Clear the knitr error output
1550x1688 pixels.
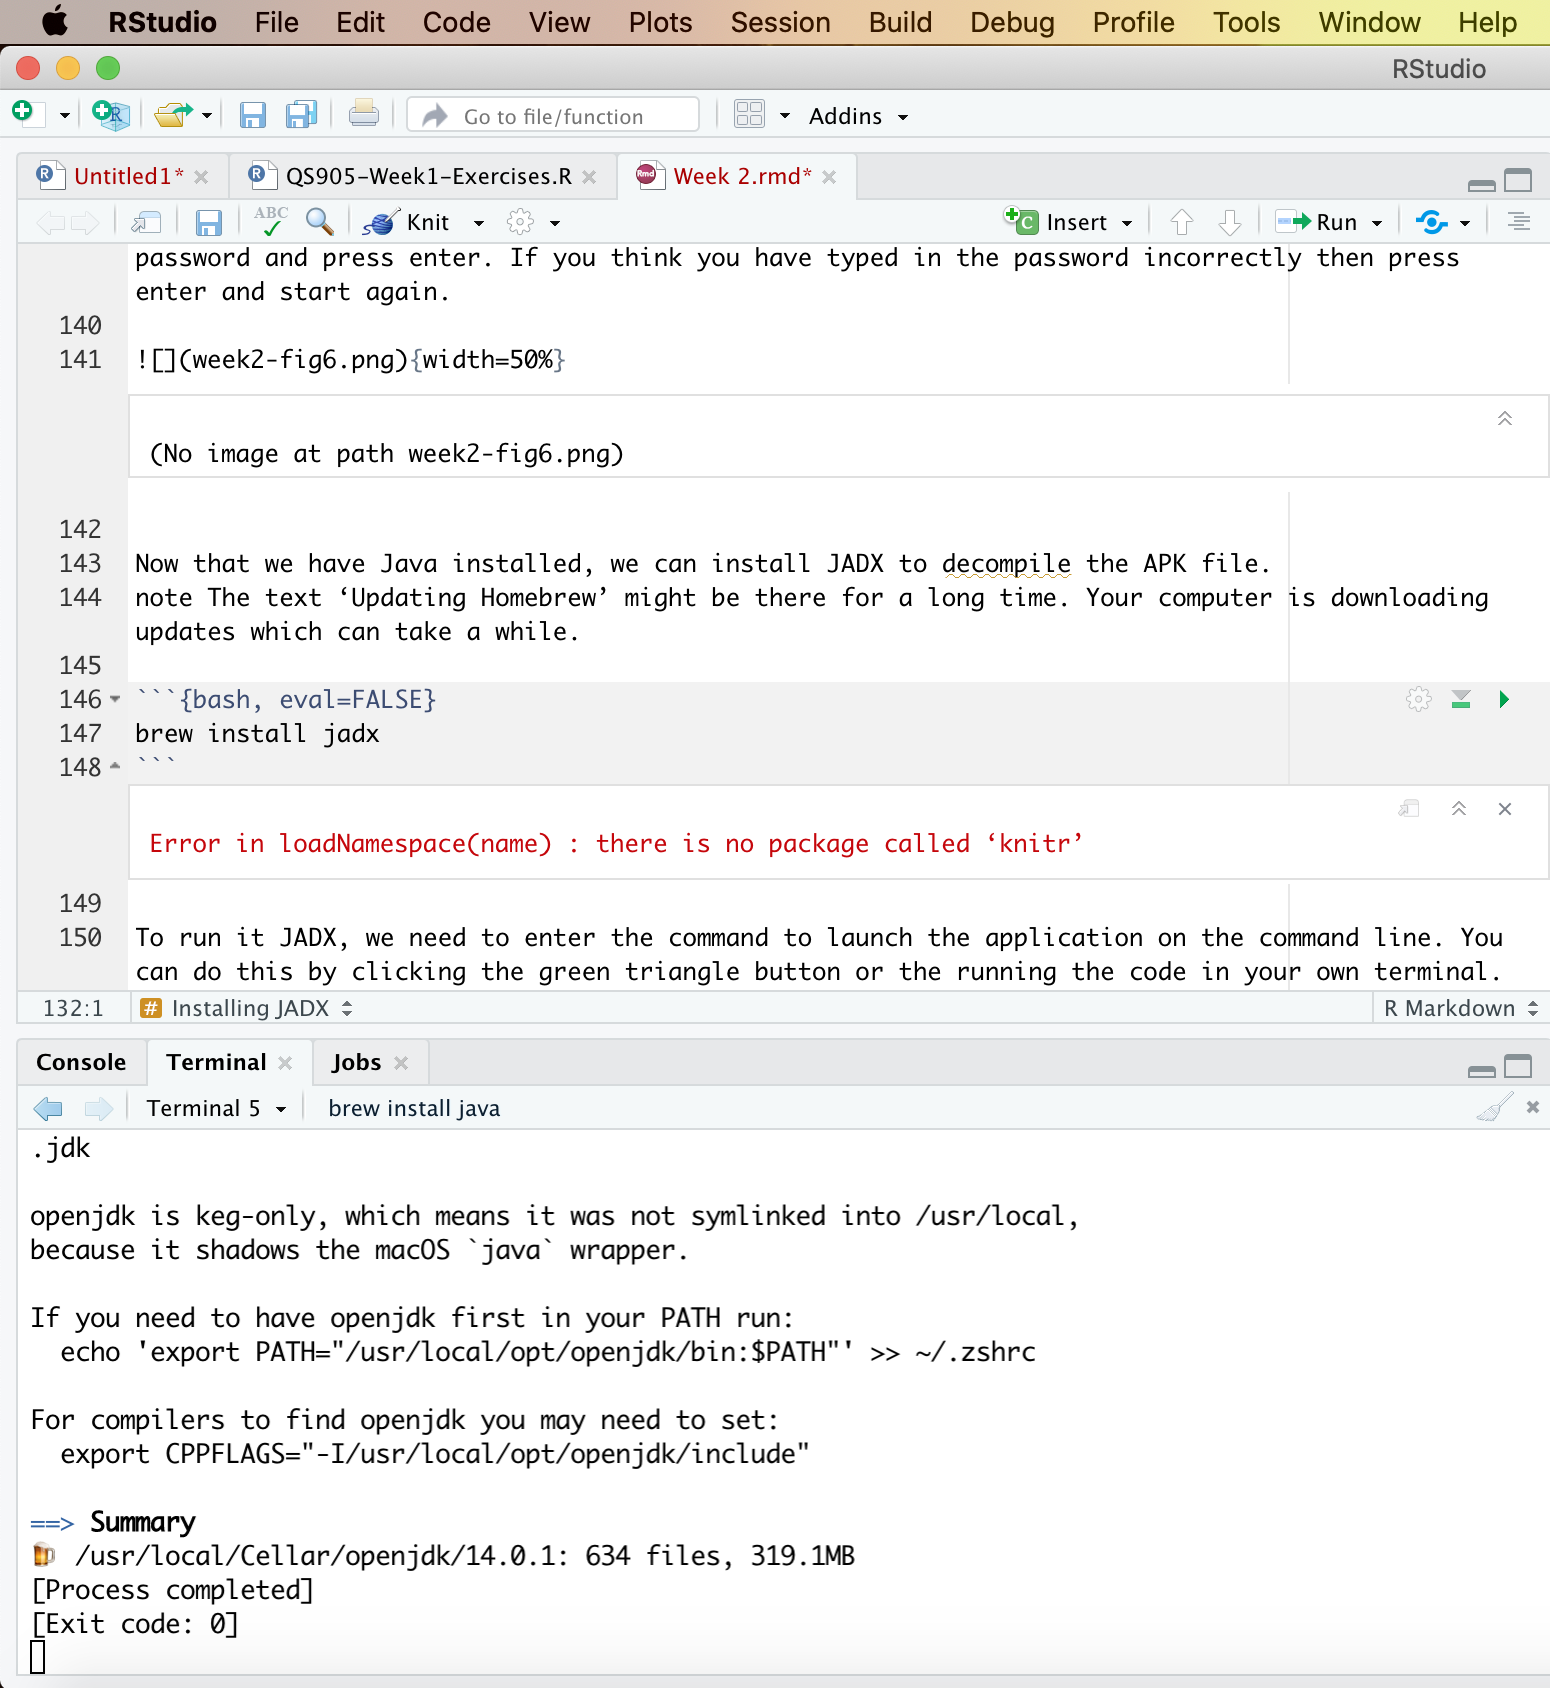[1505, 809]
